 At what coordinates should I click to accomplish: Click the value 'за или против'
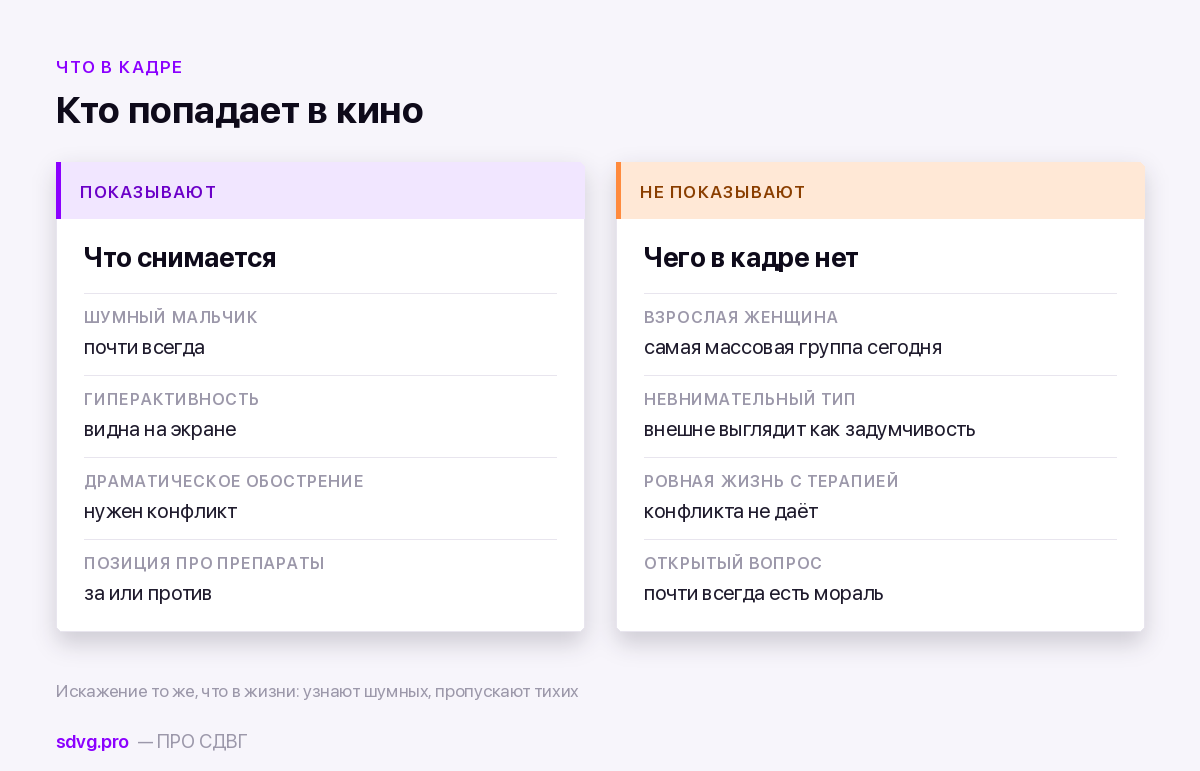(x=148, y=594)
